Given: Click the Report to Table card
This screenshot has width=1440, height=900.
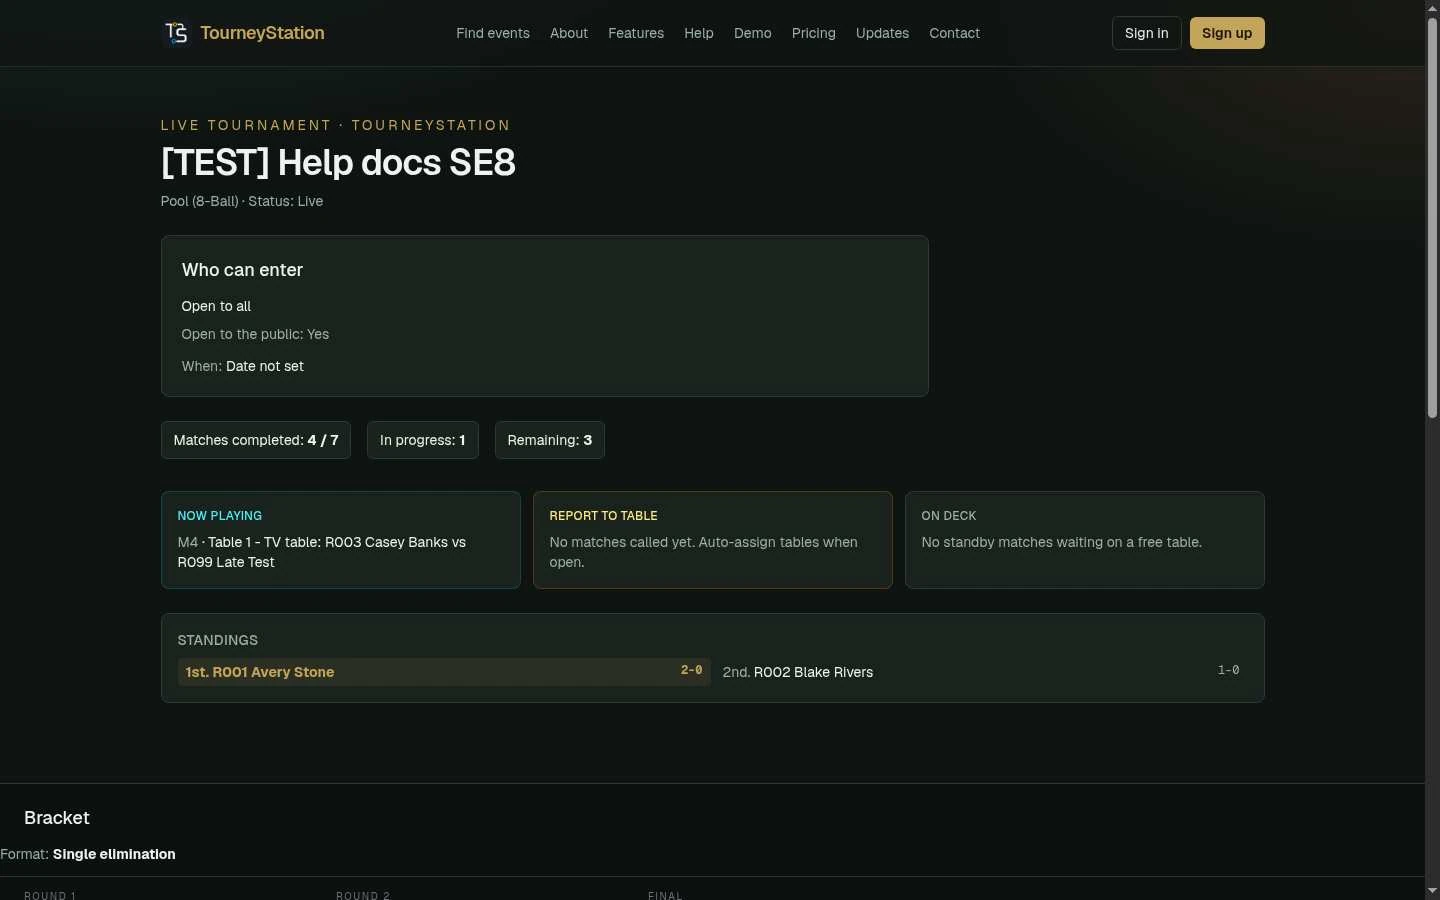Looking at the screenshot, I should click(x=713, y=540).
